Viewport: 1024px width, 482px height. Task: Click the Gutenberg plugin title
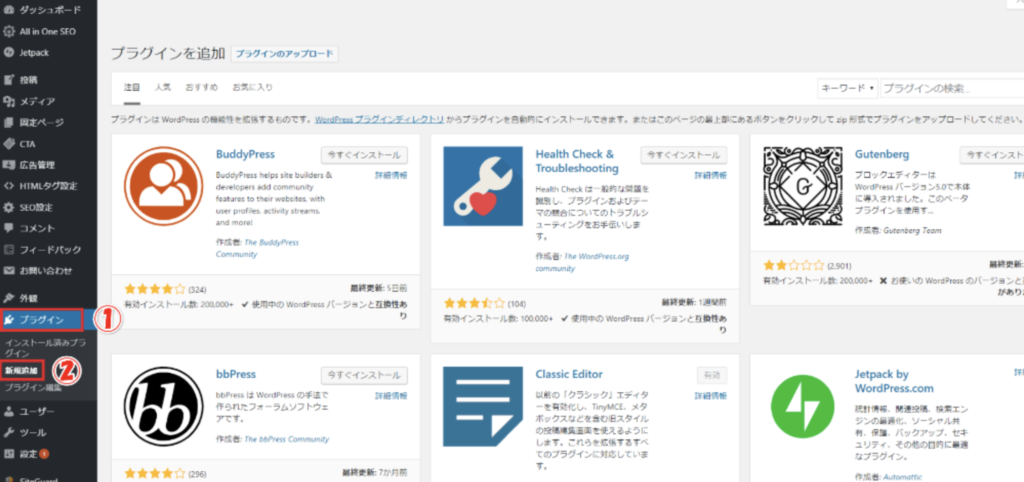coord(882,155)
